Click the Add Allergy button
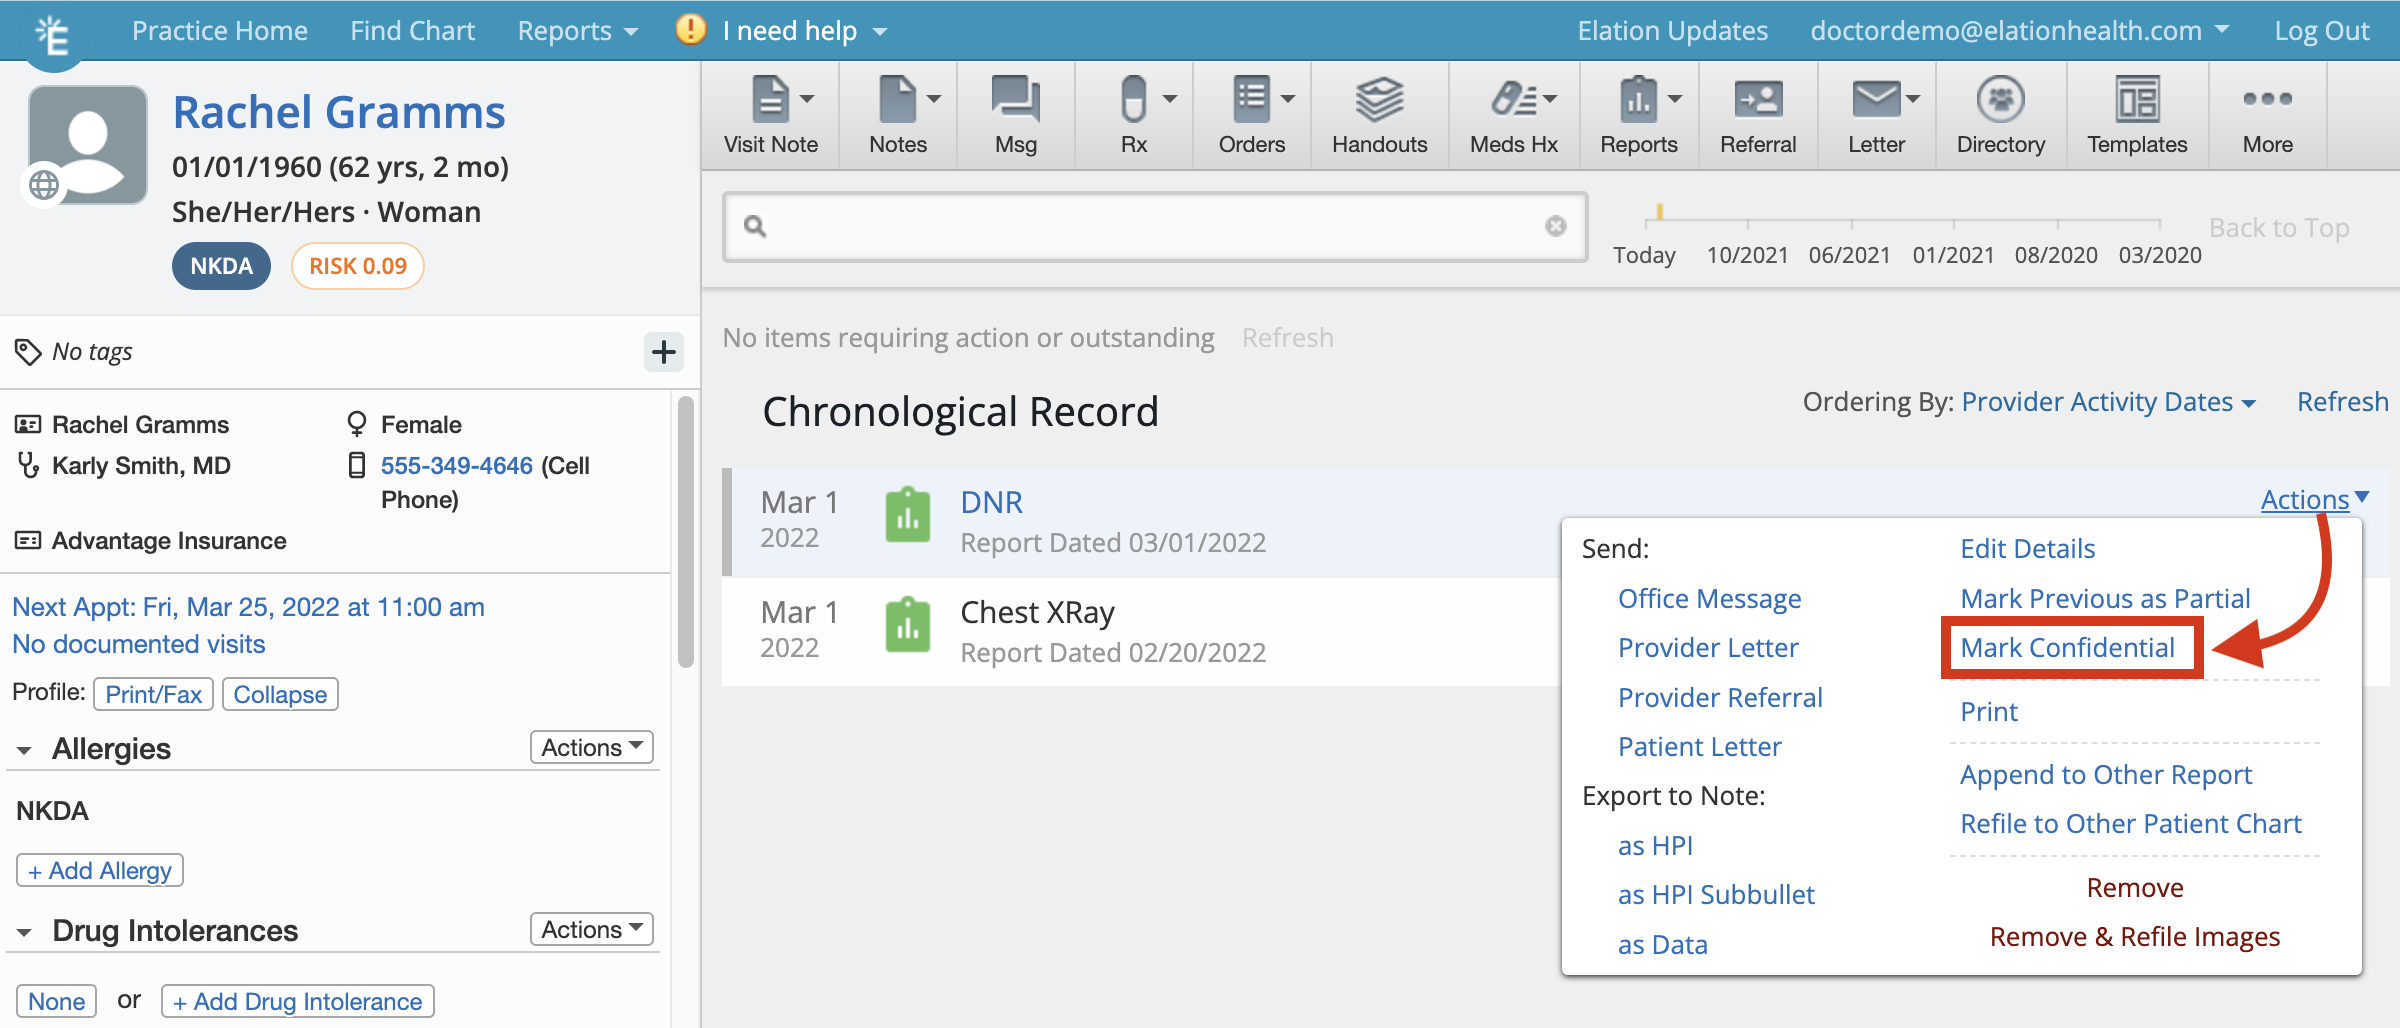2400x1028 pixels. coord(98,869)
